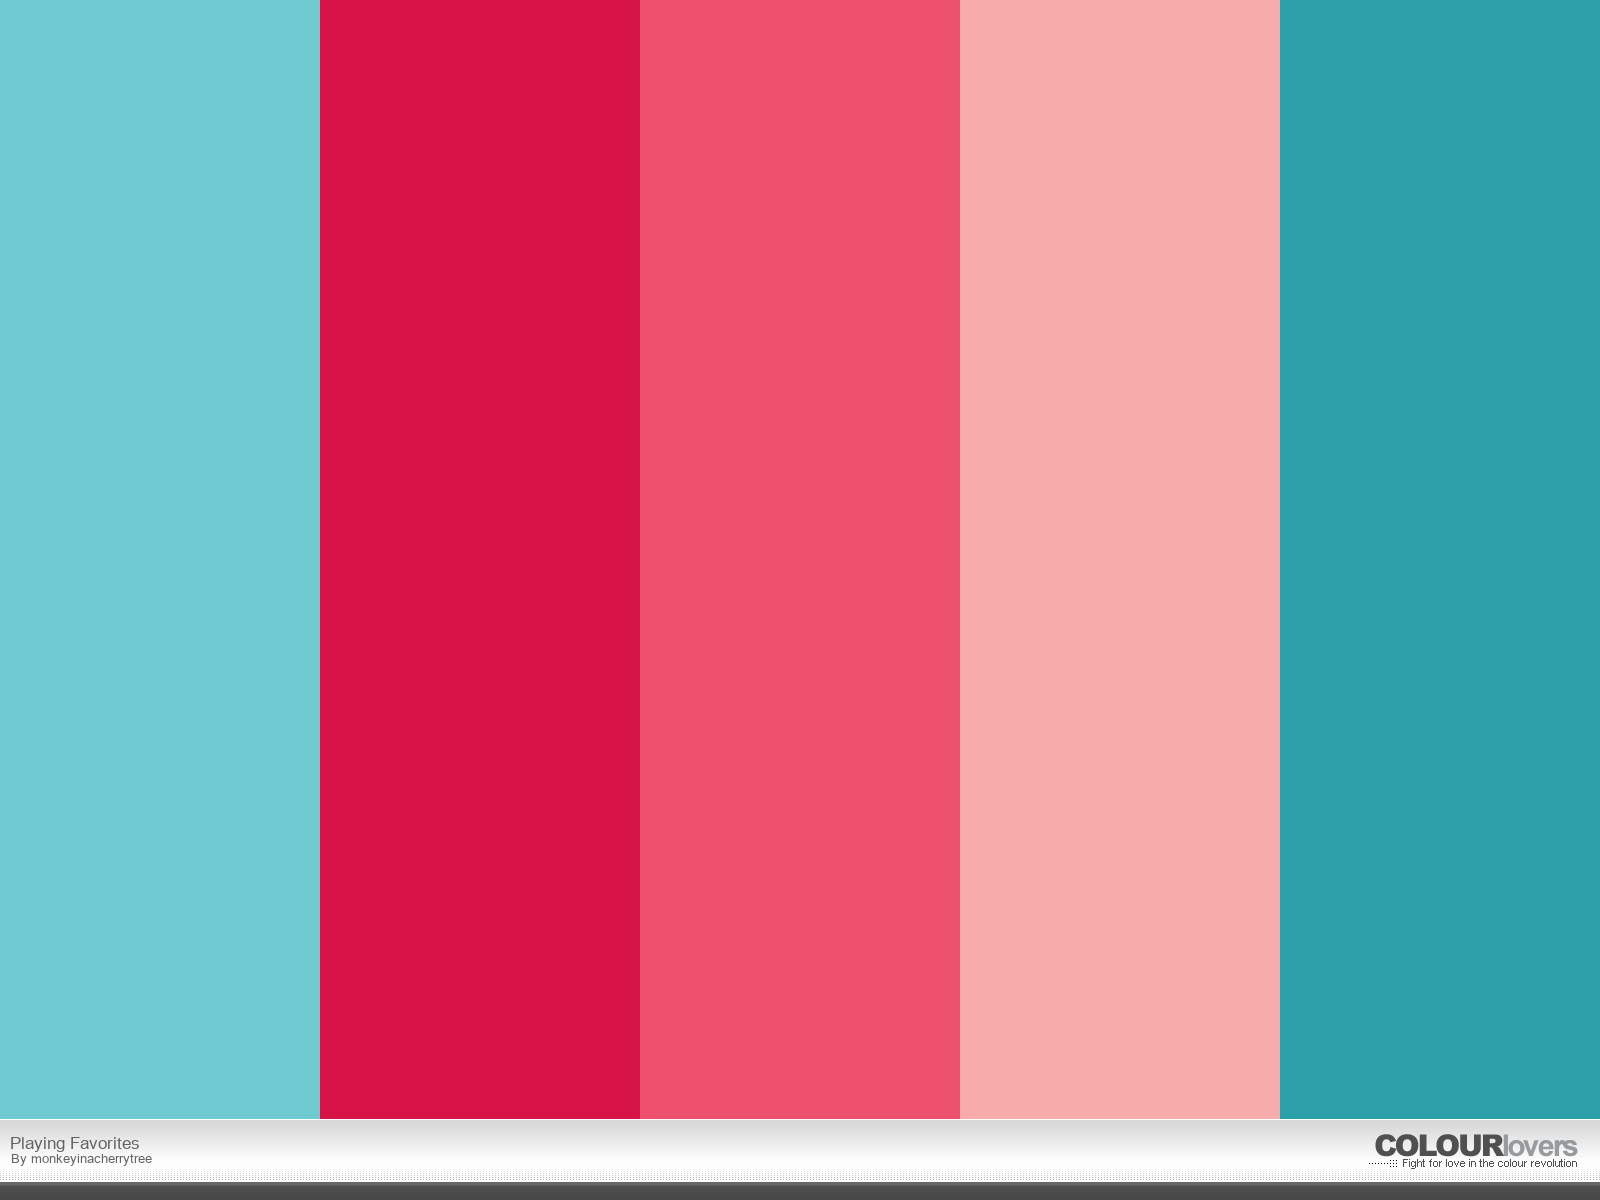This screenshot has width=1600, height=1200.
Task: Click 'Fight for love in the colour revolution' tagline
Action: pyautogui.click(x=1489, y=1164)
